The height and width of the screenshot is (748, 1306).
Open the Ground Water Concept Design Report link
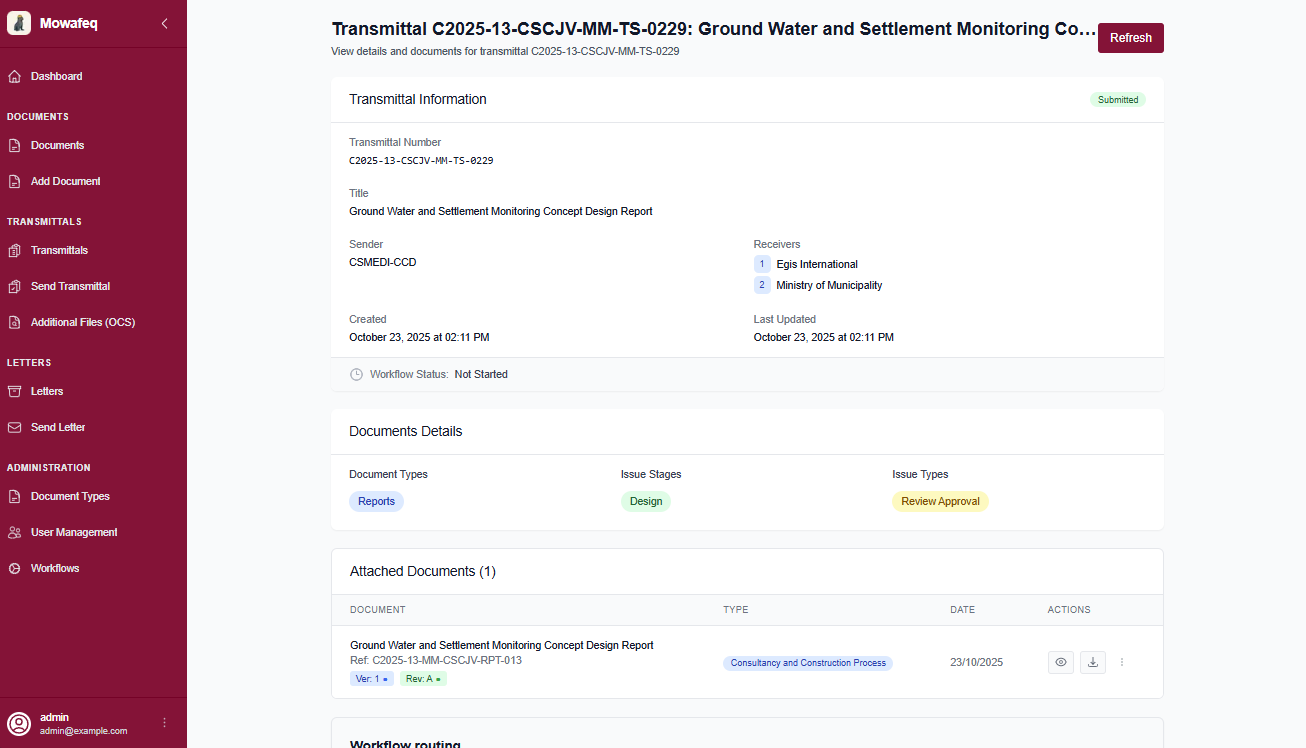501,645
